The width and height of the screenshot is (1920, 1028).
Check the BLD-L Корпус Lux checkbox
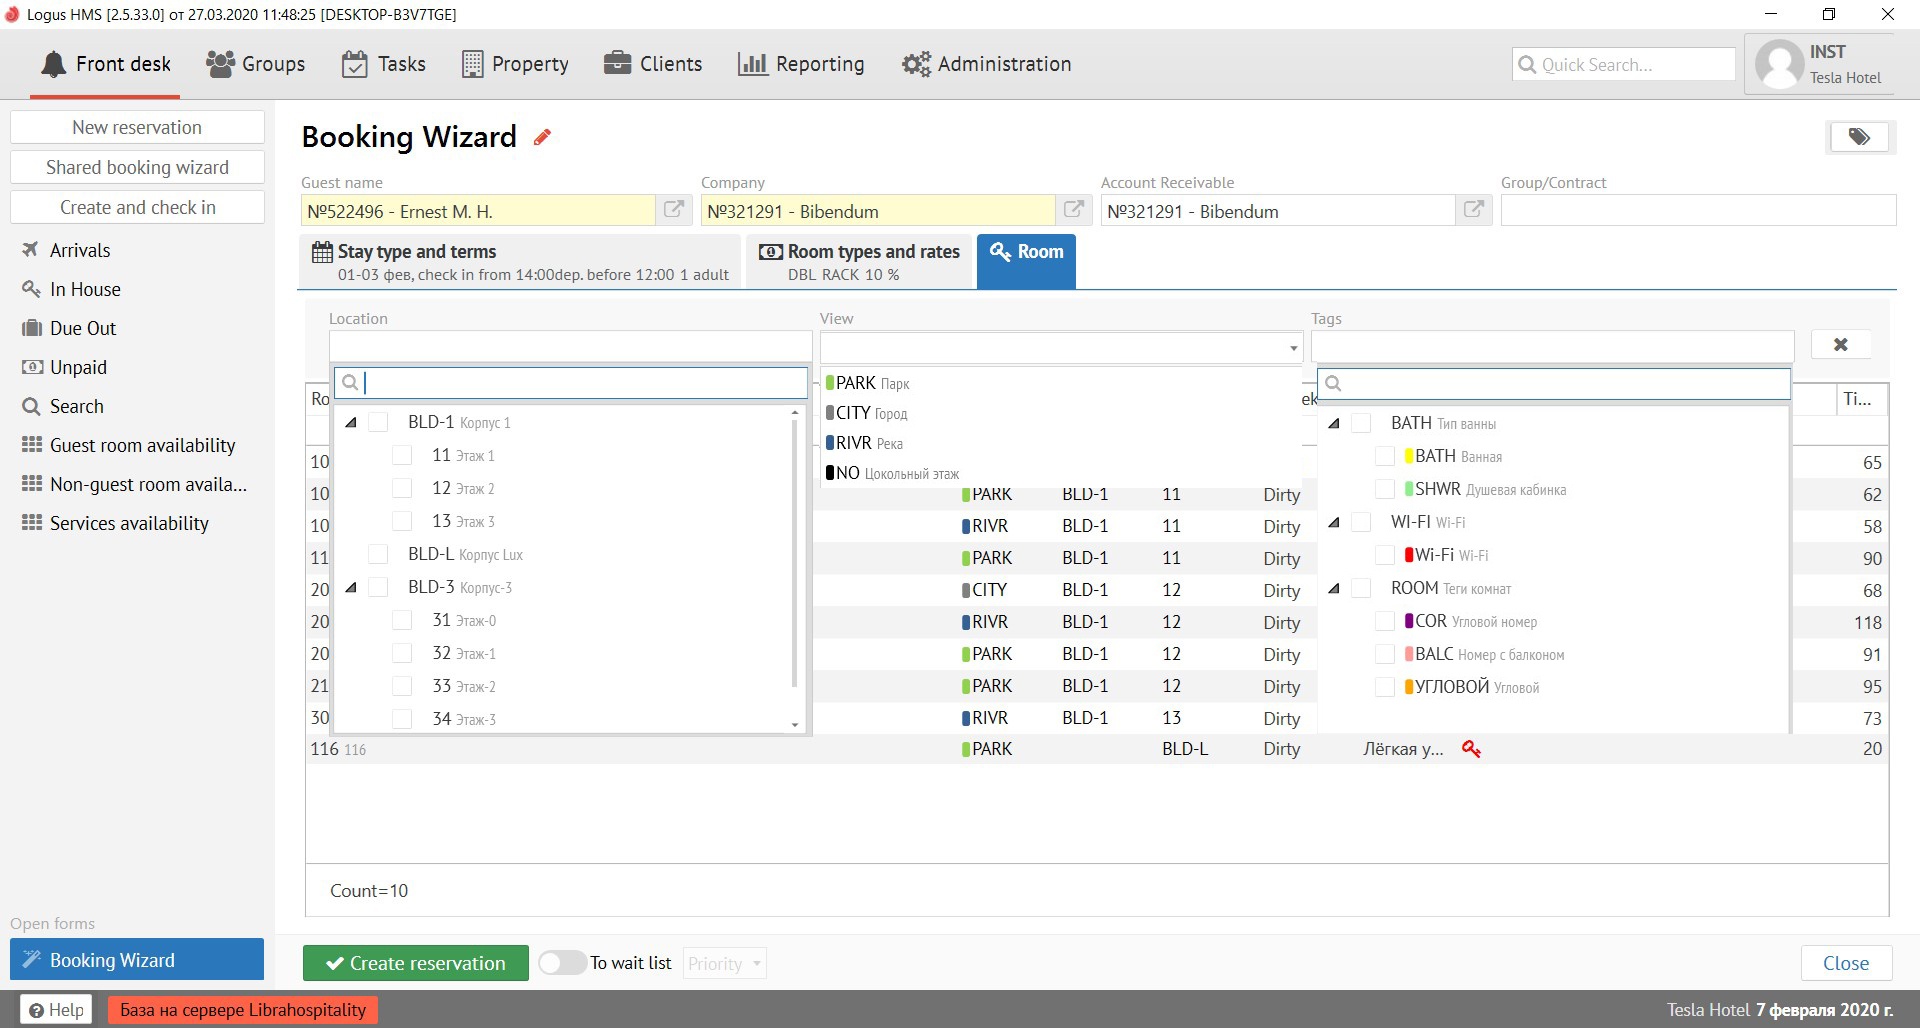coord(379,555)
